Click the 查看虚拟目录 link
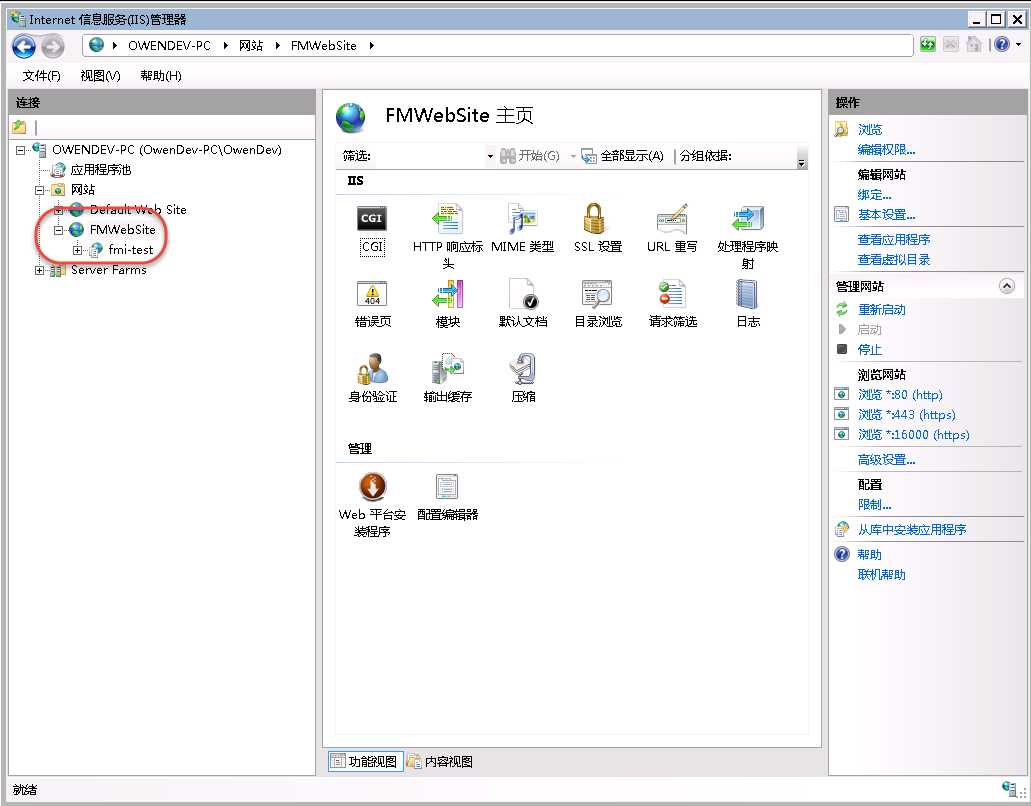 click(x=894, y=260)
